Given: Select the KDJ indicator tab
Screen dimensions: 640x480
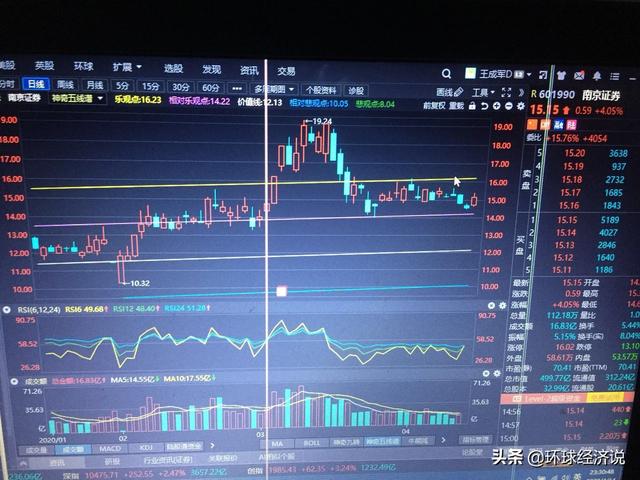Looking at the screenshot, I should [146, 448].
